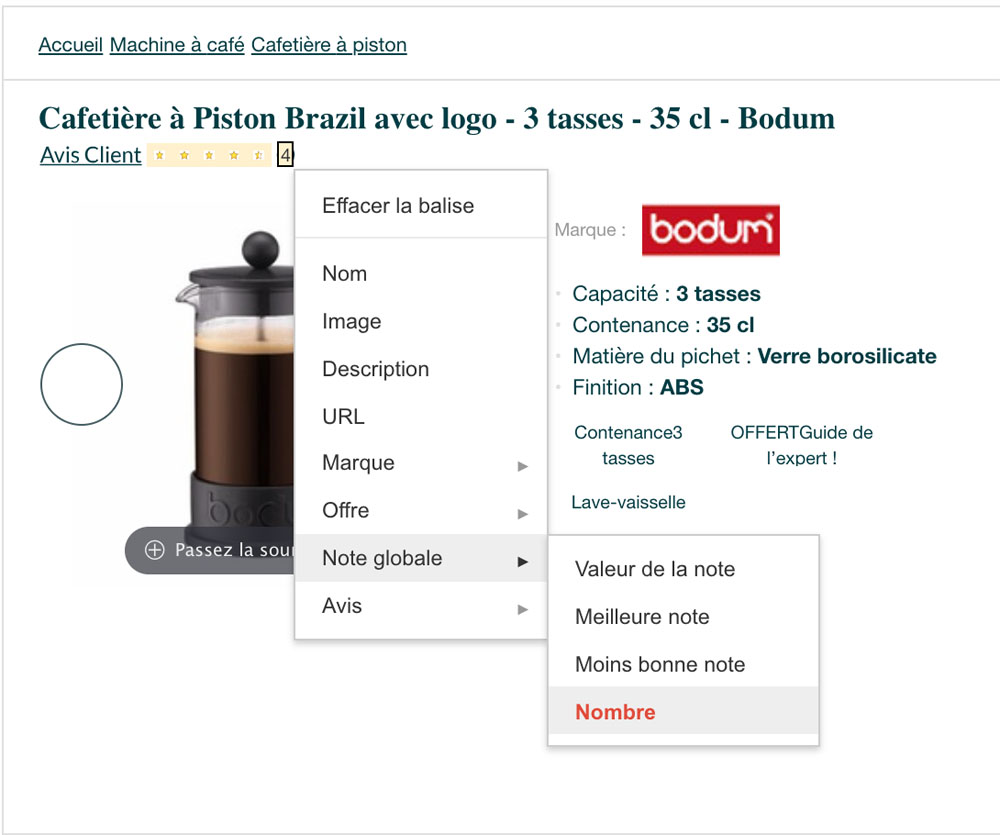
Task: Click the product title heading
Action: (x=437, y=118)
